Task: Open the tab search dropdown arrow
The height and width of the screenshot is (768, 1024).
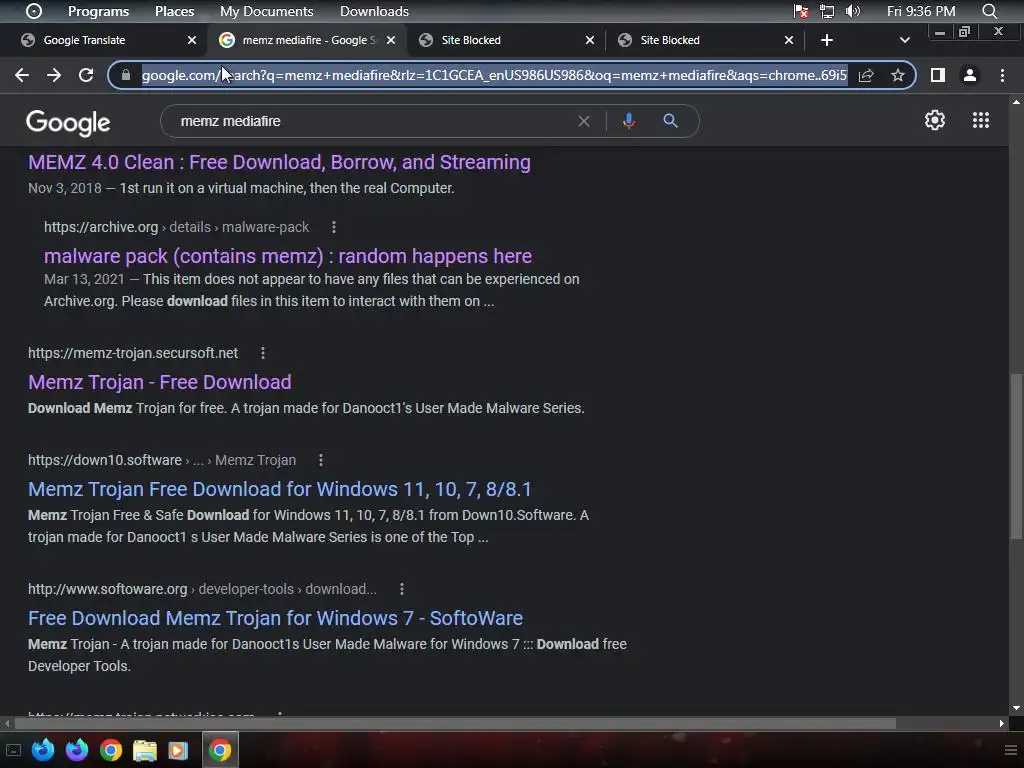Action: (x=904, y=40)
